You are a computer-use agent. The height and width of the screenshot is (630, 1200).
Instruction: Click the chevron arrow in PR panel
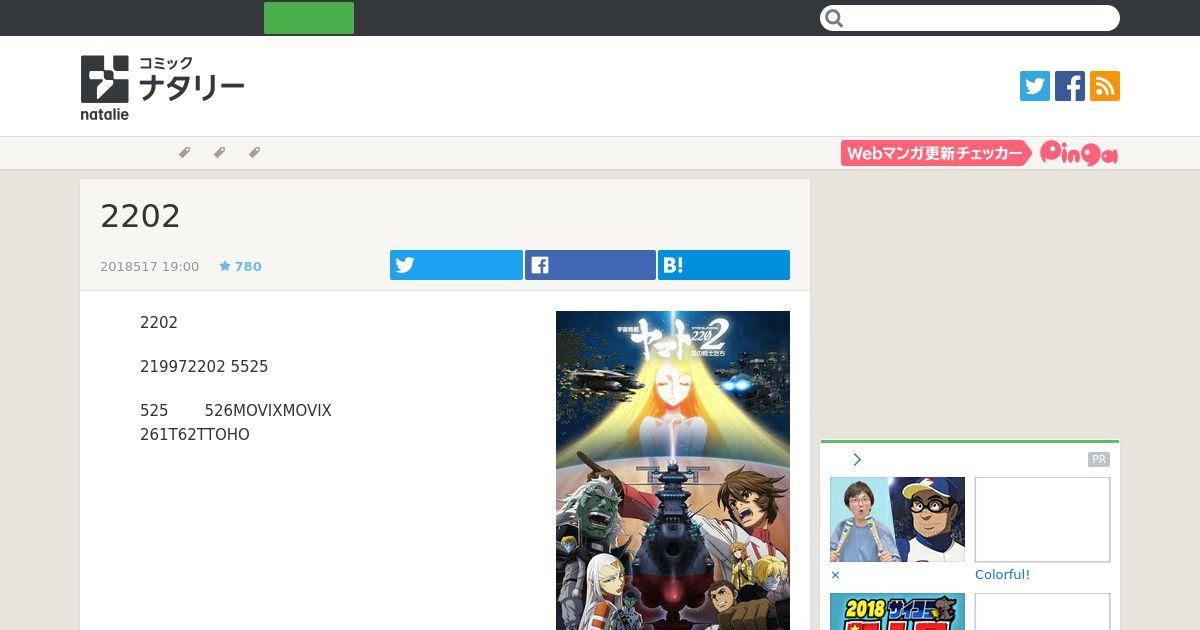click(x=857, y=460)
